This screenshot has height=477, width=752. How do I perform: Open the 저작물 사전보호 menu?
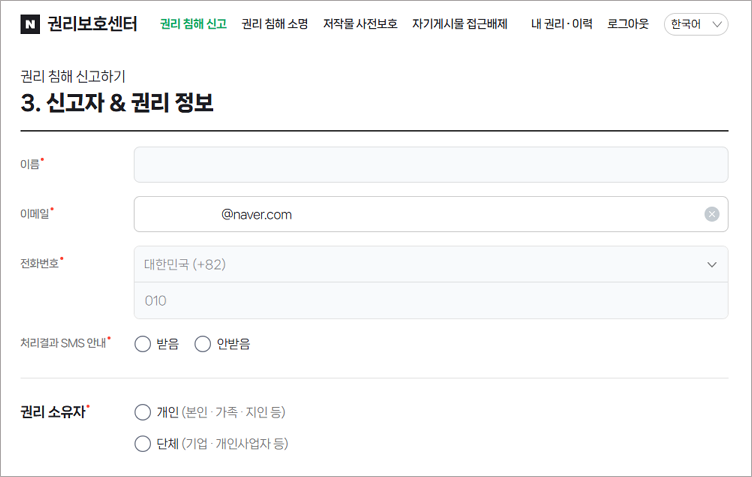pyautogui.click(x=359, y=24)
